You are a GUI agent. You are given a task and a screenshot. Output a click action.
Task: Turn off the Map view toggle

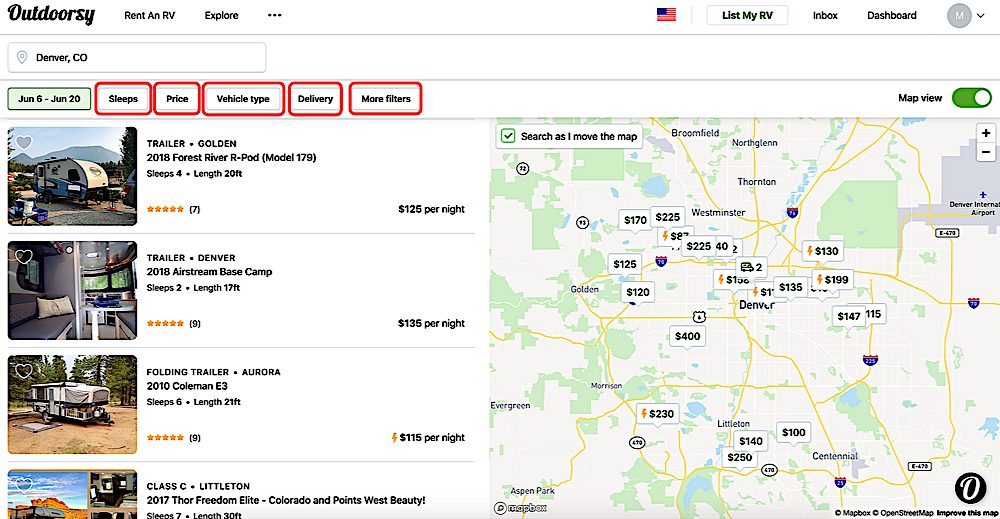tap(970, 98)
